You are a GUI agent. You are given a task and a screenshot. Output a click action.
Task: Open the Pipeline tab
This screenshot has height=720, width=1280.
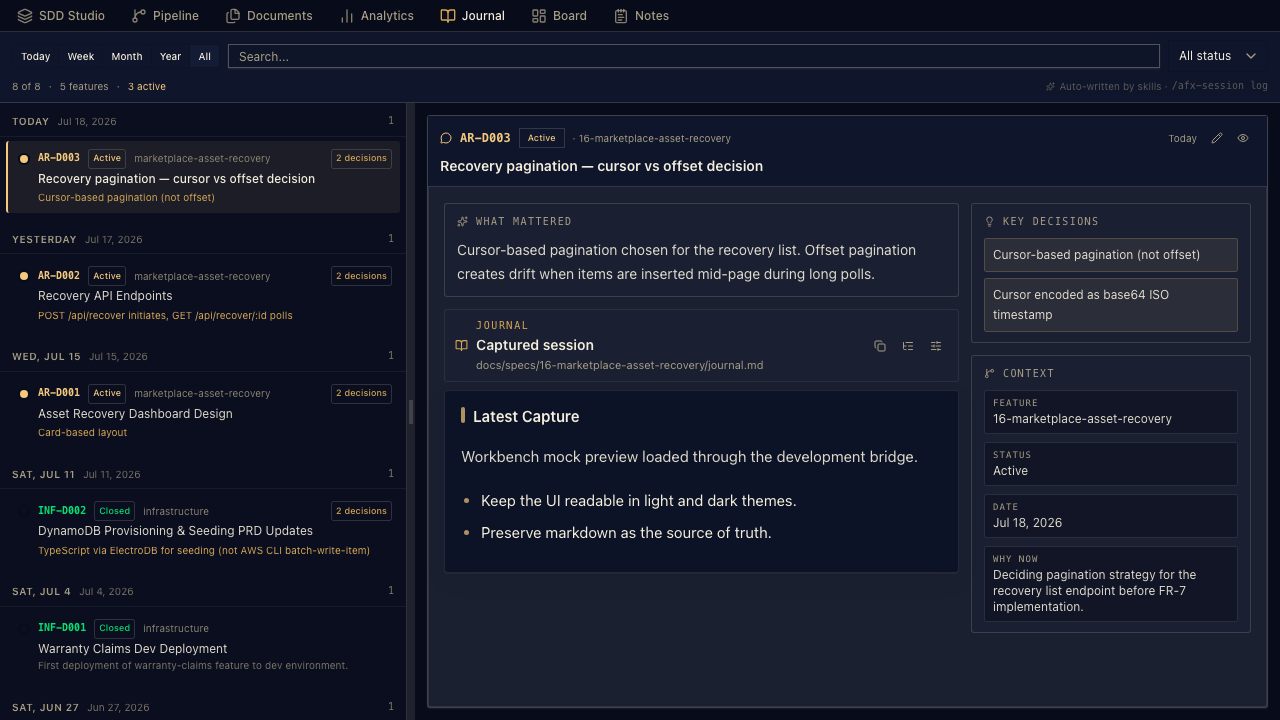[165, 16]
